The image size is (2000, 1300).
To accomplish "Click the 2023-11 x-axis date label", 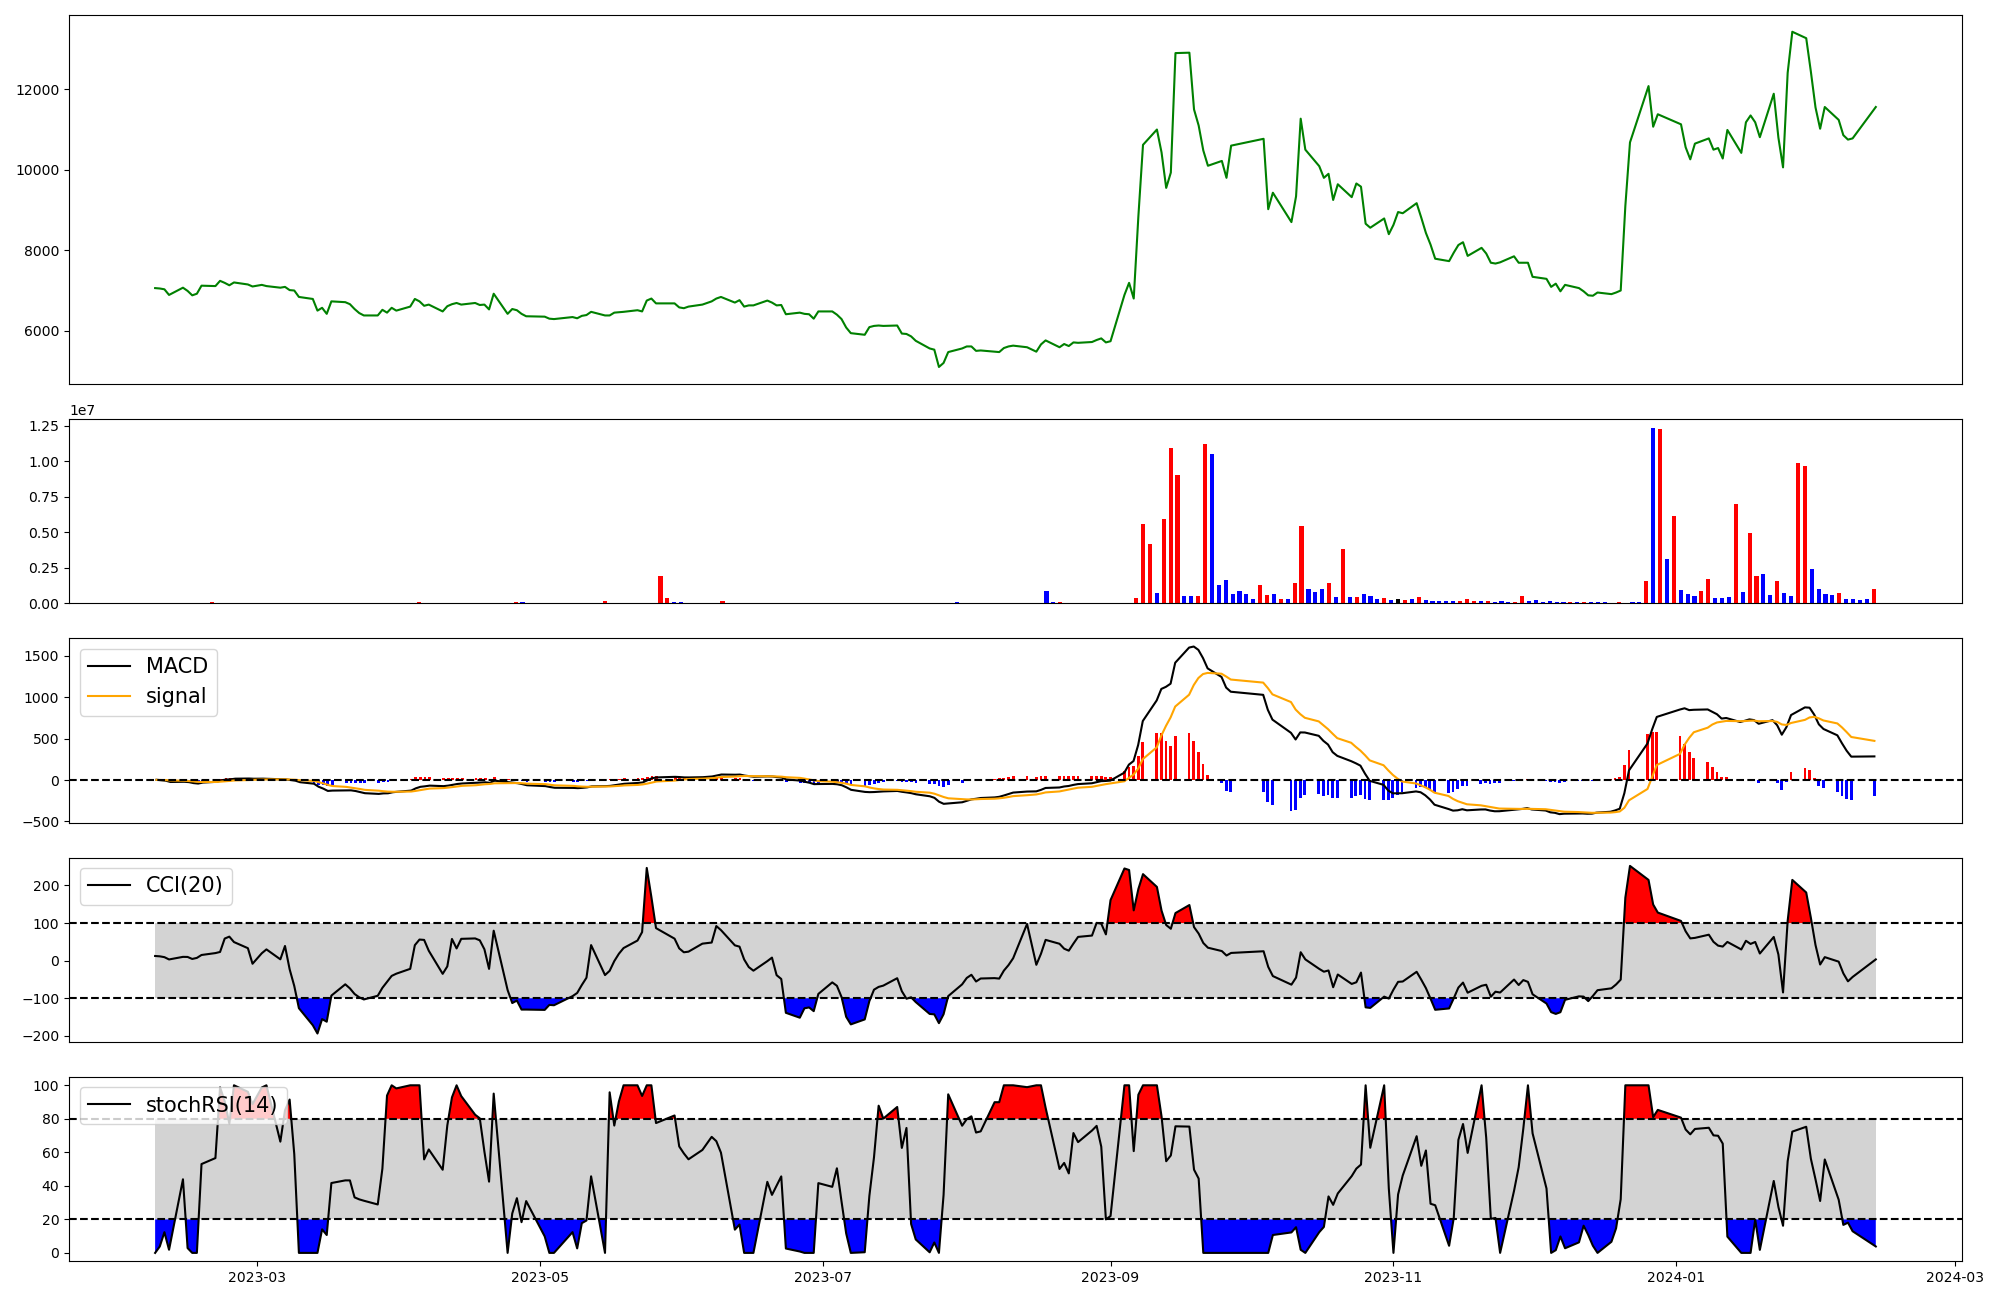I will click(1393, 1277).
